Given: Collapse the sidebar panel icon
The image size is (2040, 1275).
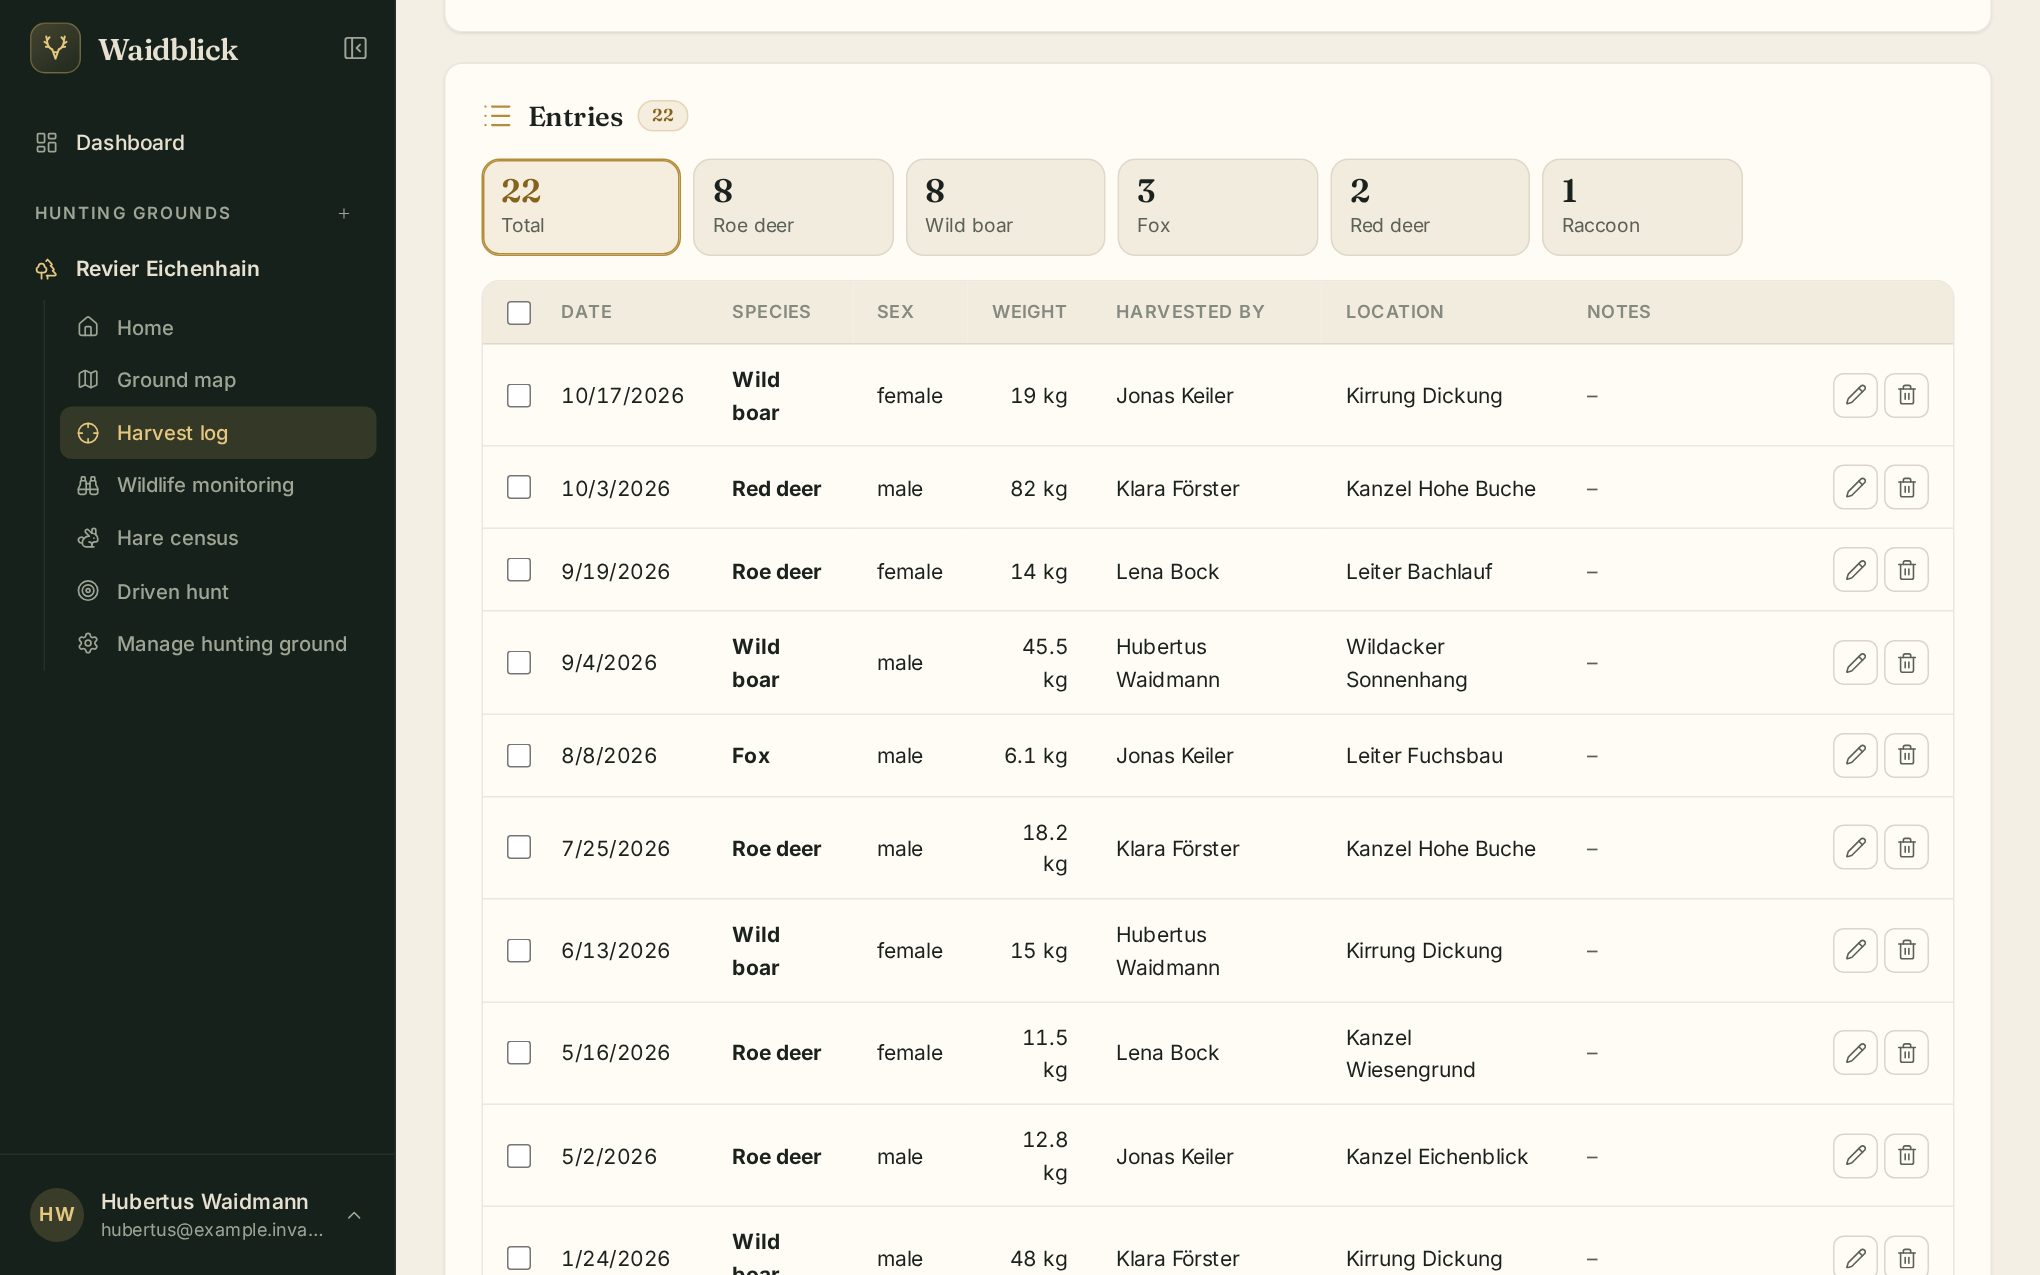Looking at the screenshot, I should tap(355, 48).
